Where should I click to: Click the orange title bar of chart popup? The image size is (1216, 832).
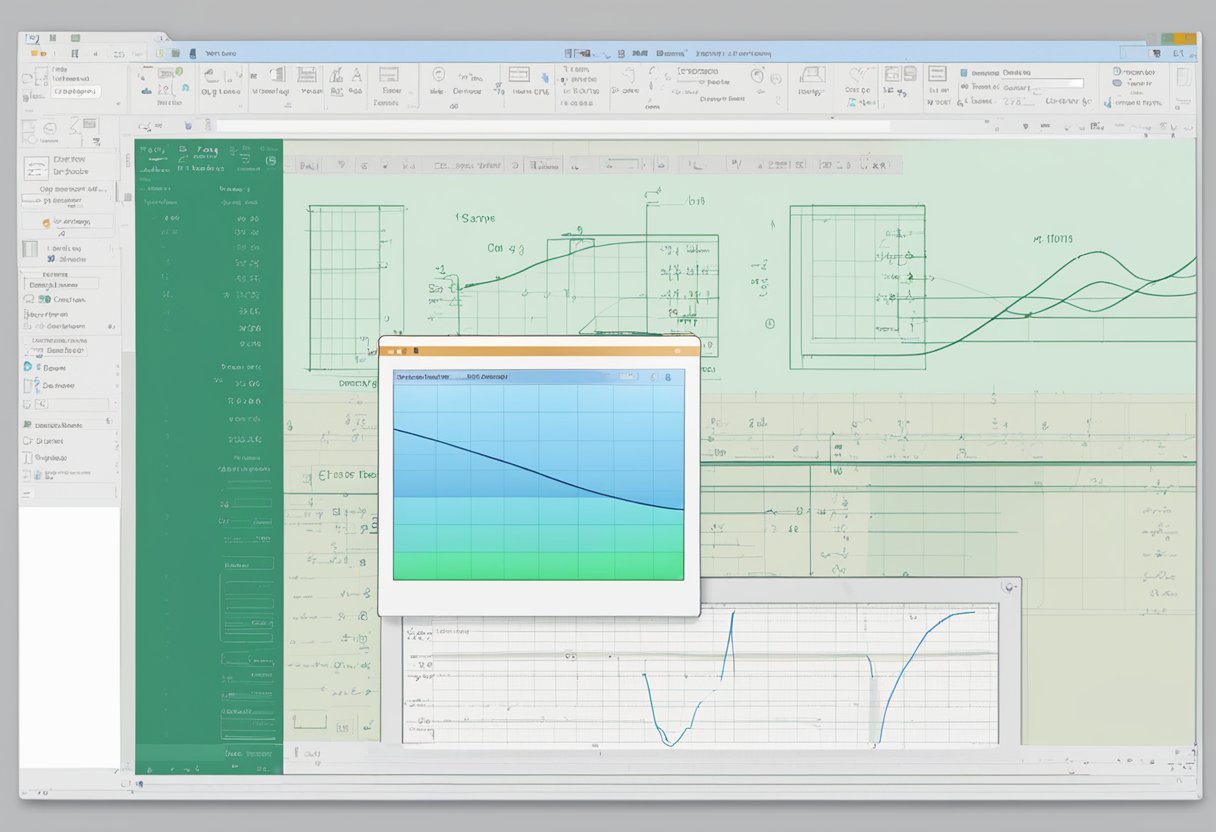pos(539,351)
